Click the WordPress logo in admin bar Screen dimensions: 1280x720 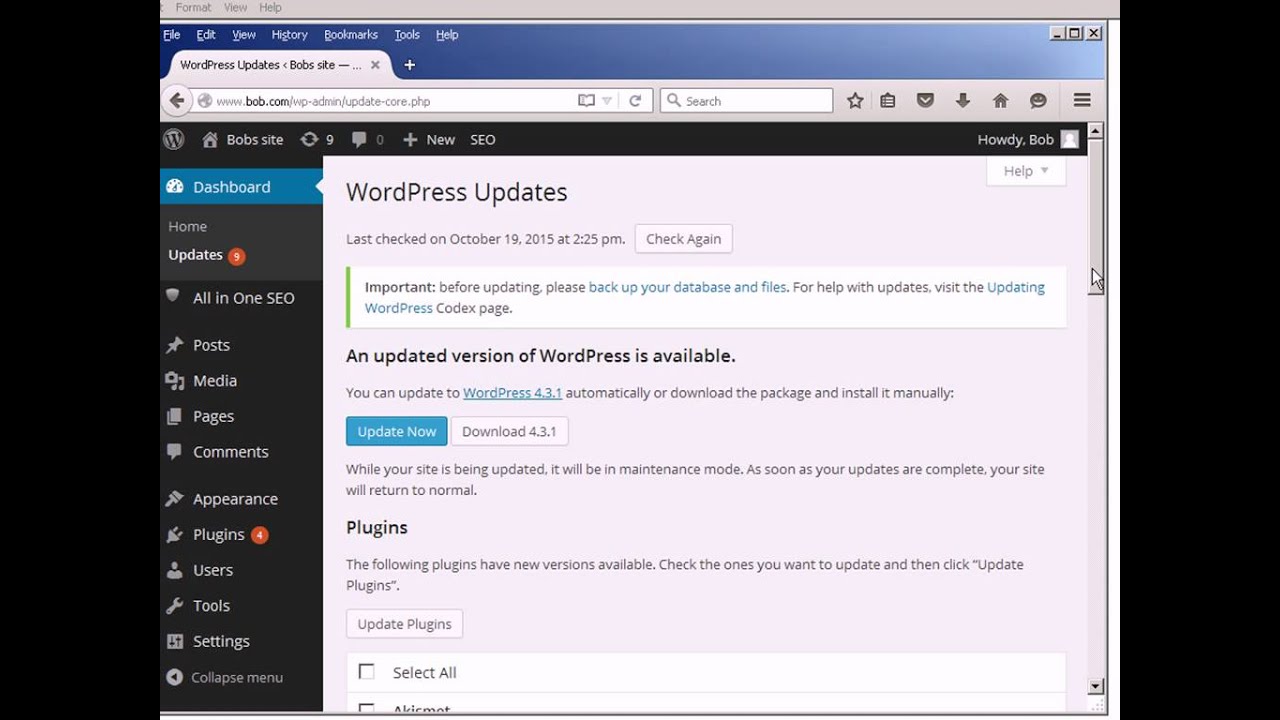click(x=174, y=139)
